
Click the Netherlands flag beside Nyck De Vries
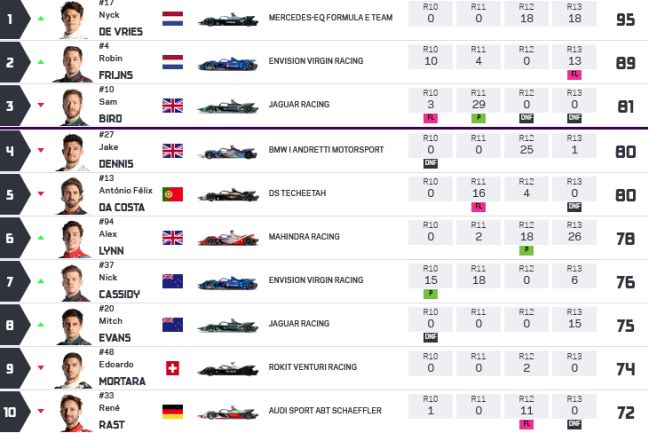pyautogui.click(x=173, y=19)
